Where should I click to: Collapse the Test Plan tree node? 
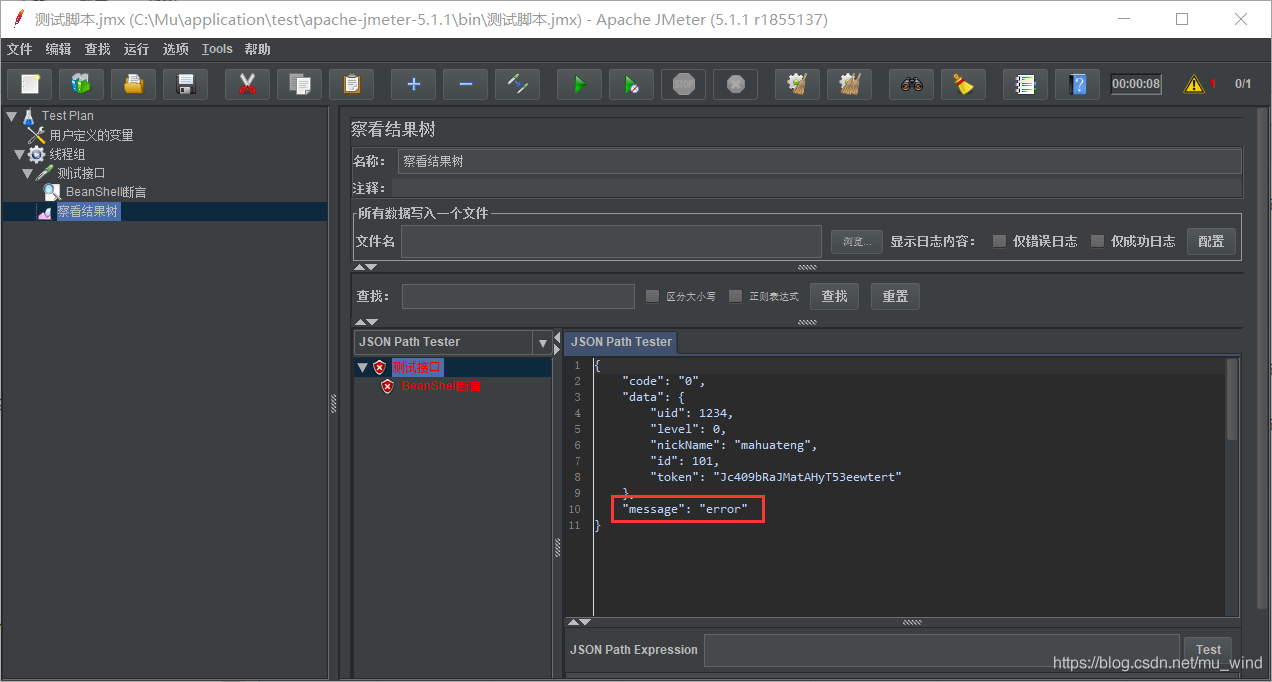click(11, 116)
